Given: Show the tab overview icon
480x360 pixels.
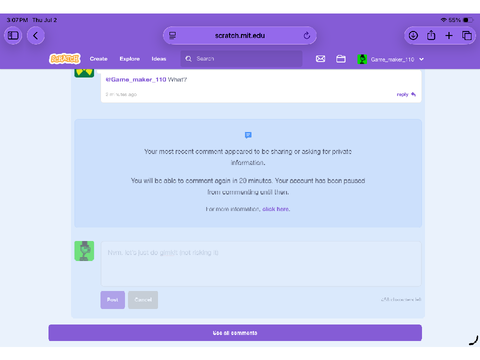Looking at the screenshot, I should (x=467, y=35).
